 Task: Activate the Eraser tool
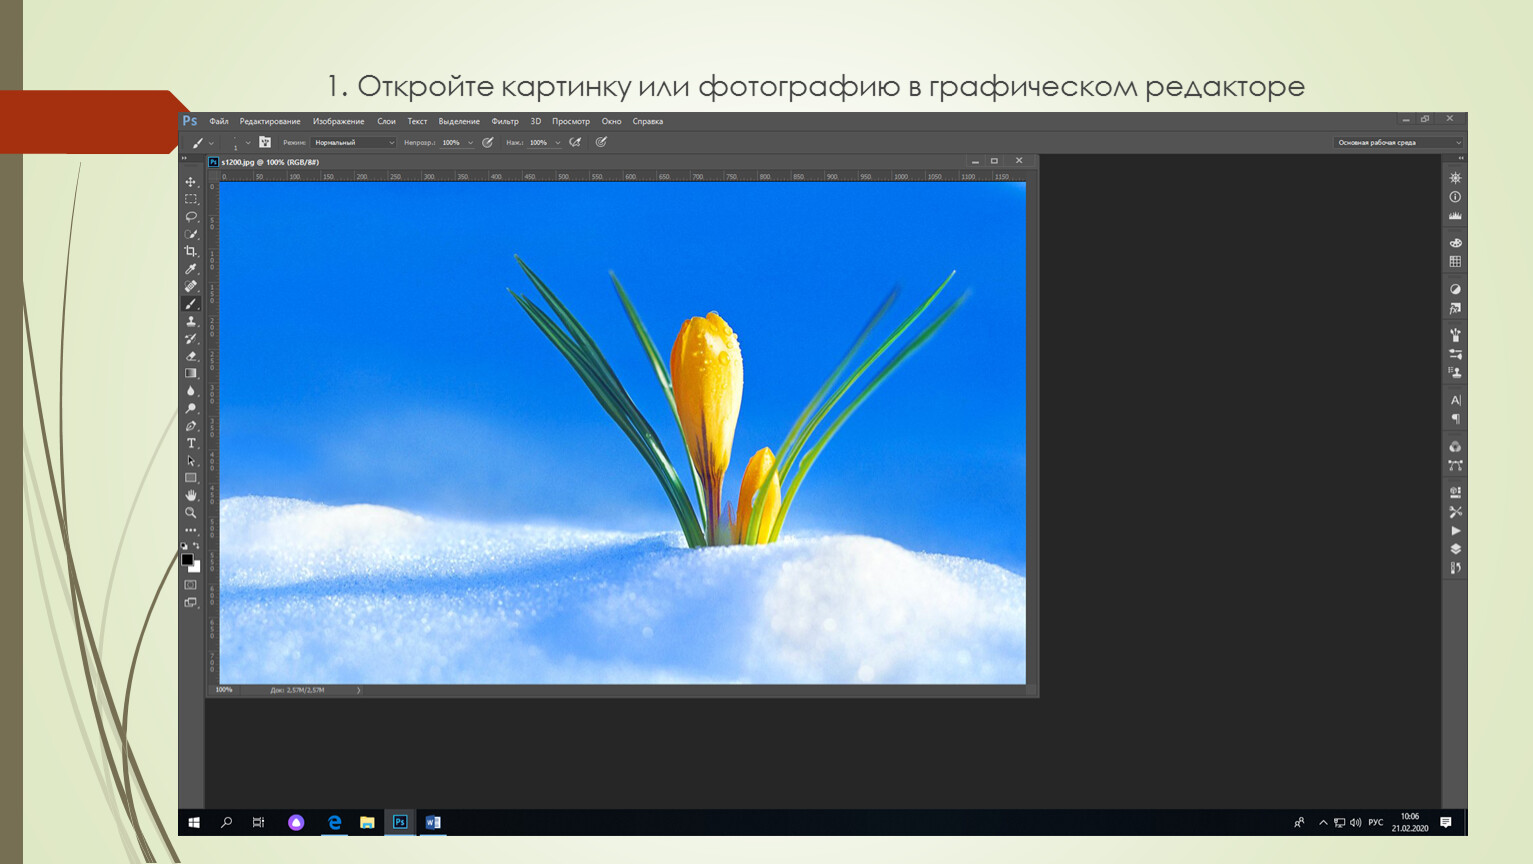[190, 356]
